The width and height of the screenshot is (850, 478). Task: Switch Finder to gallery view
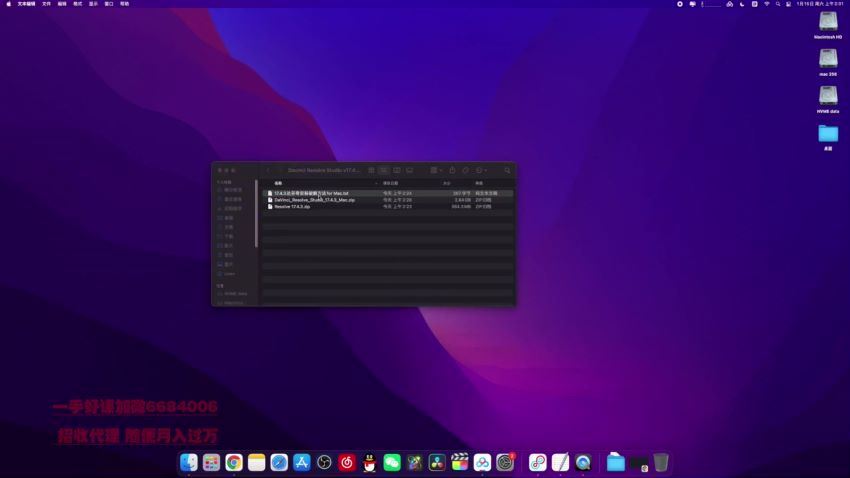[x=410, y=170]
